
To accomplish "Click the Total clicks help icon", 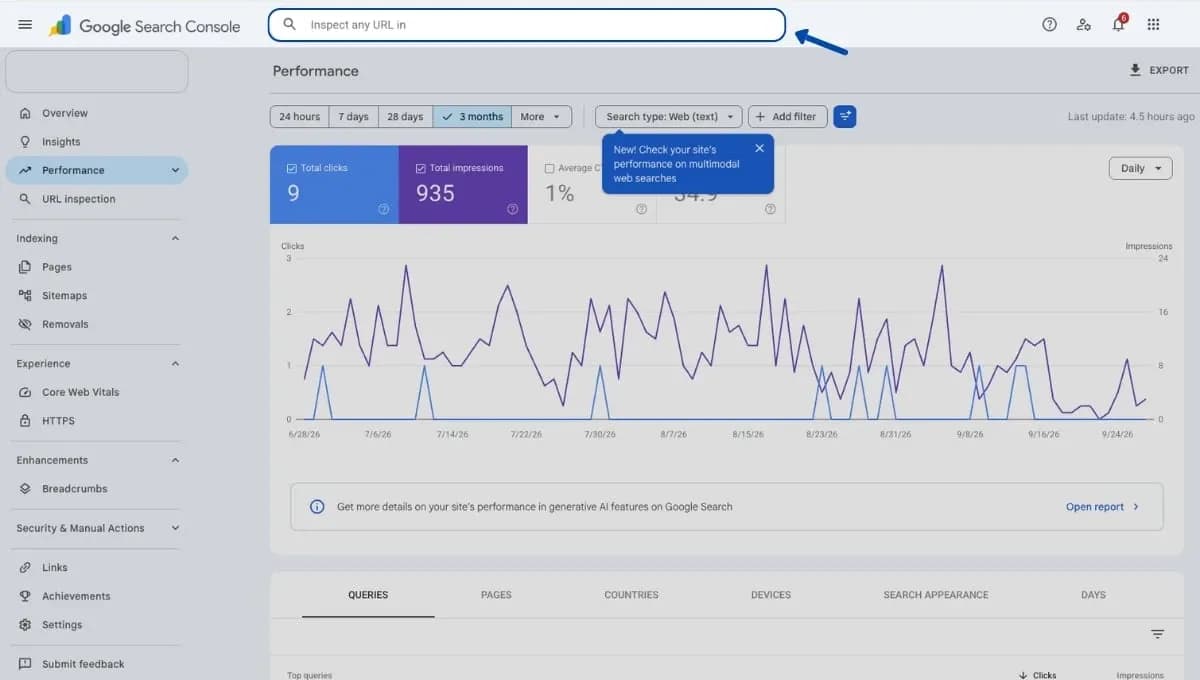I will pyautogui.click(x=383, y=209).
